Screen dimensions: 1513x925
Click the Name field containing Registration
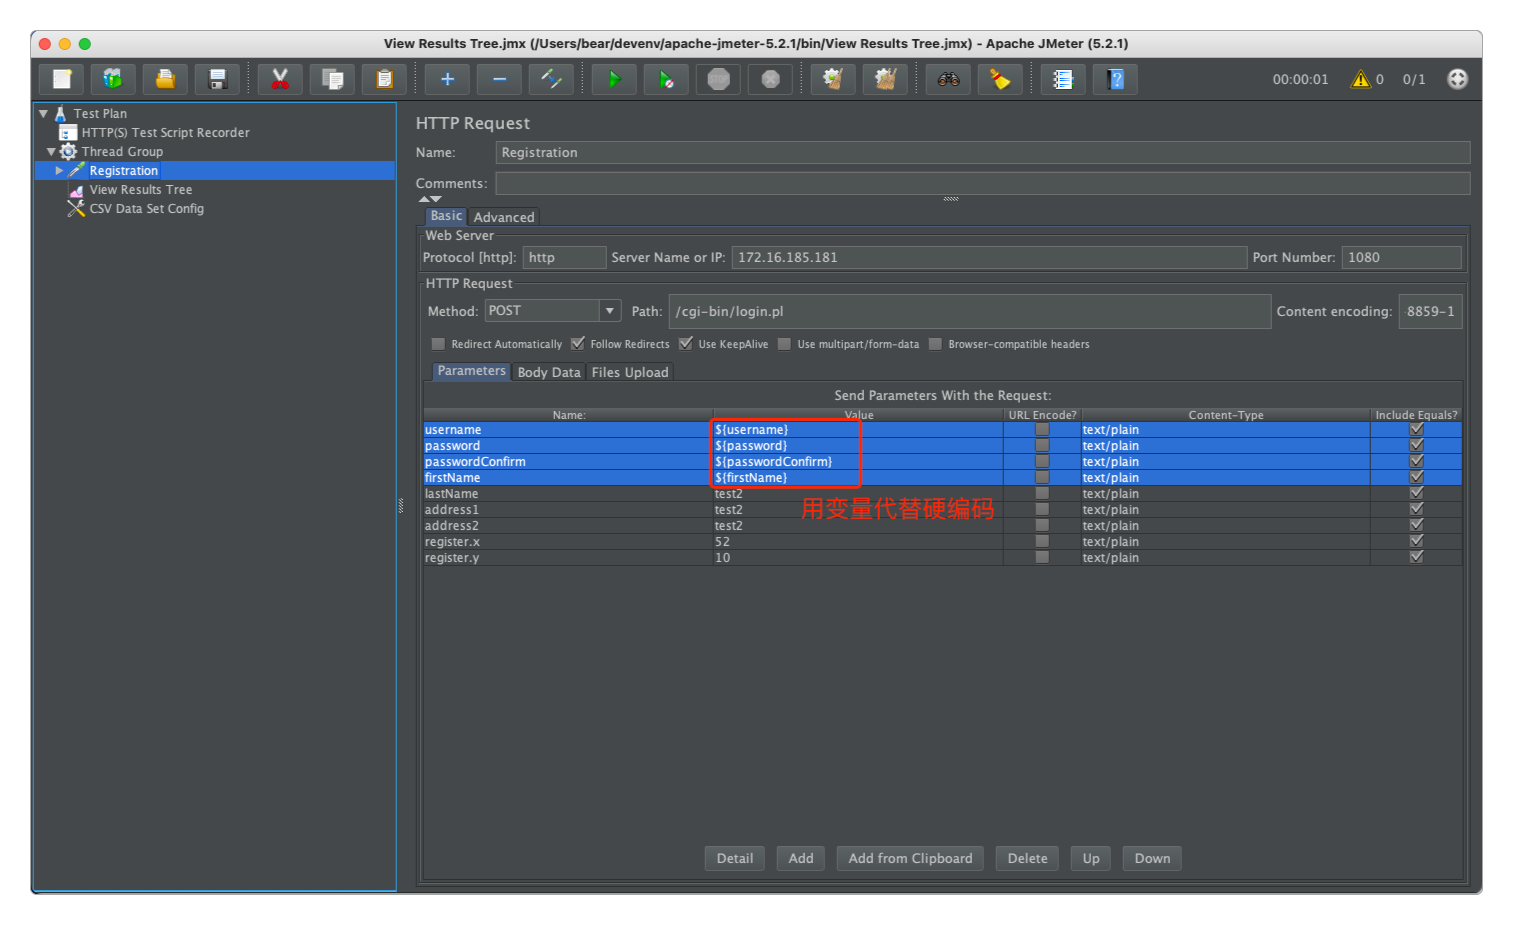pos(983,152)
